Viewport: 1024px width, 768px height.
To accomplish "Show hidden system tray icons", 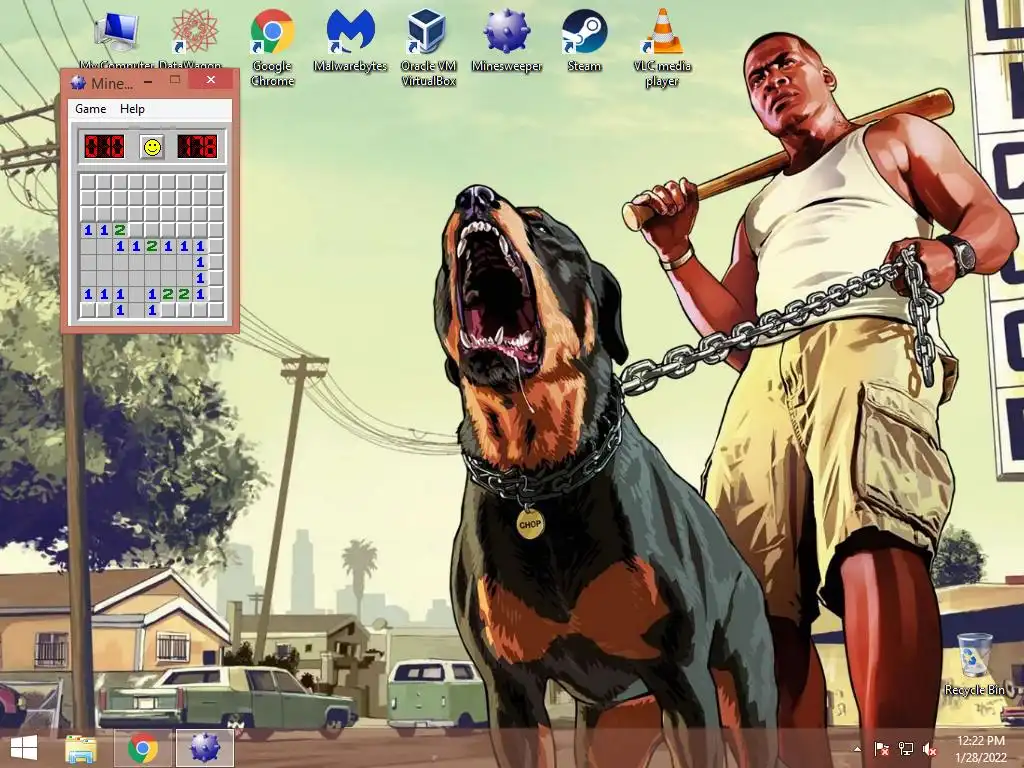I will (857, 749).
